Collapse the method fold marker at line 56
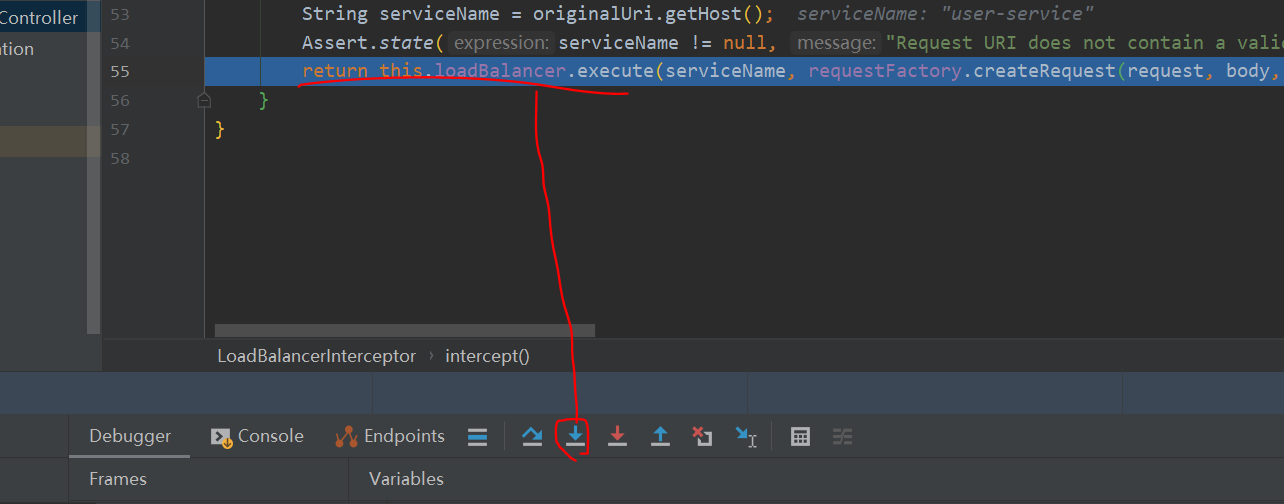Image resolution: width=1284 pixels, height=504 pixels. [204, 100]
